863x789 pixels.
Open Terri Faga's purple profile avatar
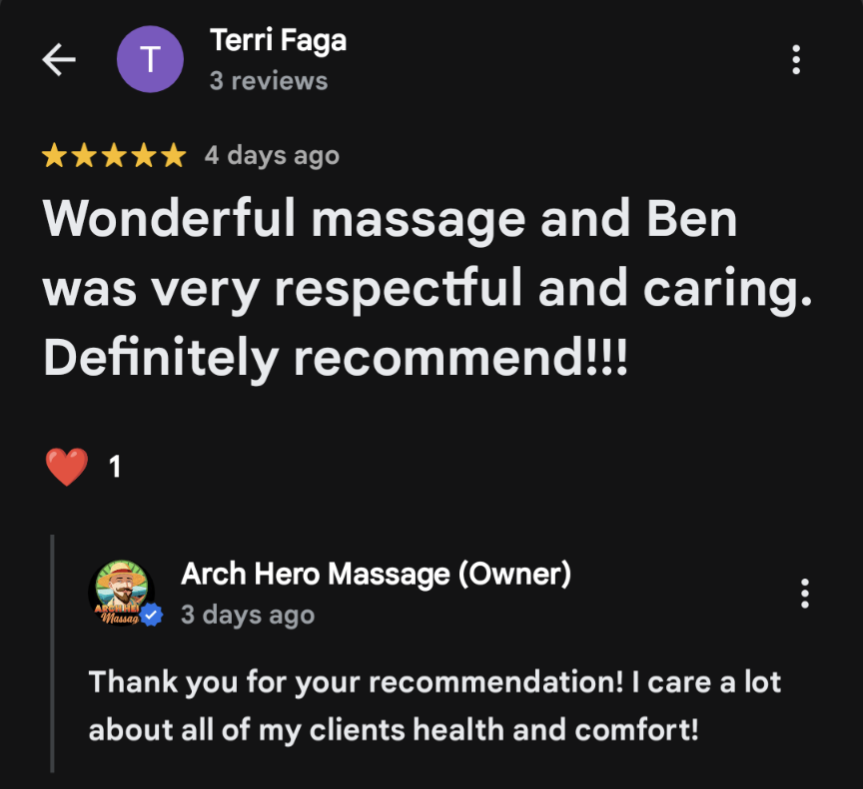click(x=150, y=59)
